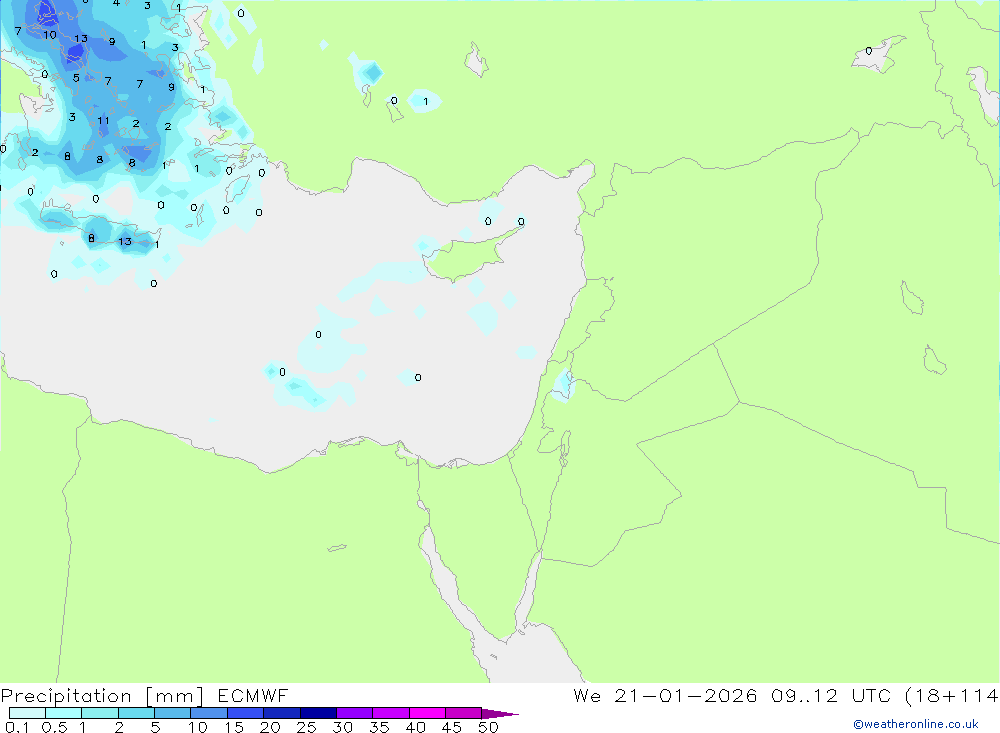Click the "(18+114" forecast run text
Image resolution: width=1000 pixels, height=733 pixels.
tap(952, 695)
